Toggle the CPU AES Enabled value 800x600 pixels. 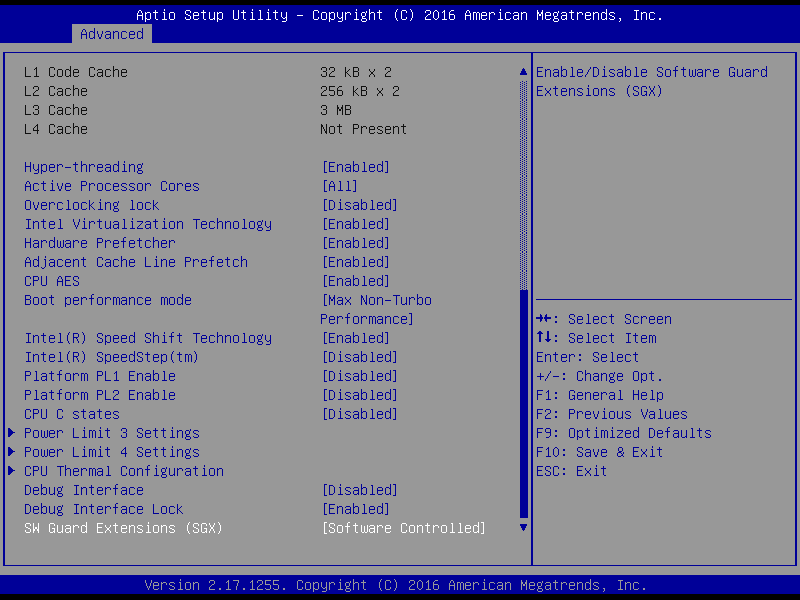[x=355, y=281]
